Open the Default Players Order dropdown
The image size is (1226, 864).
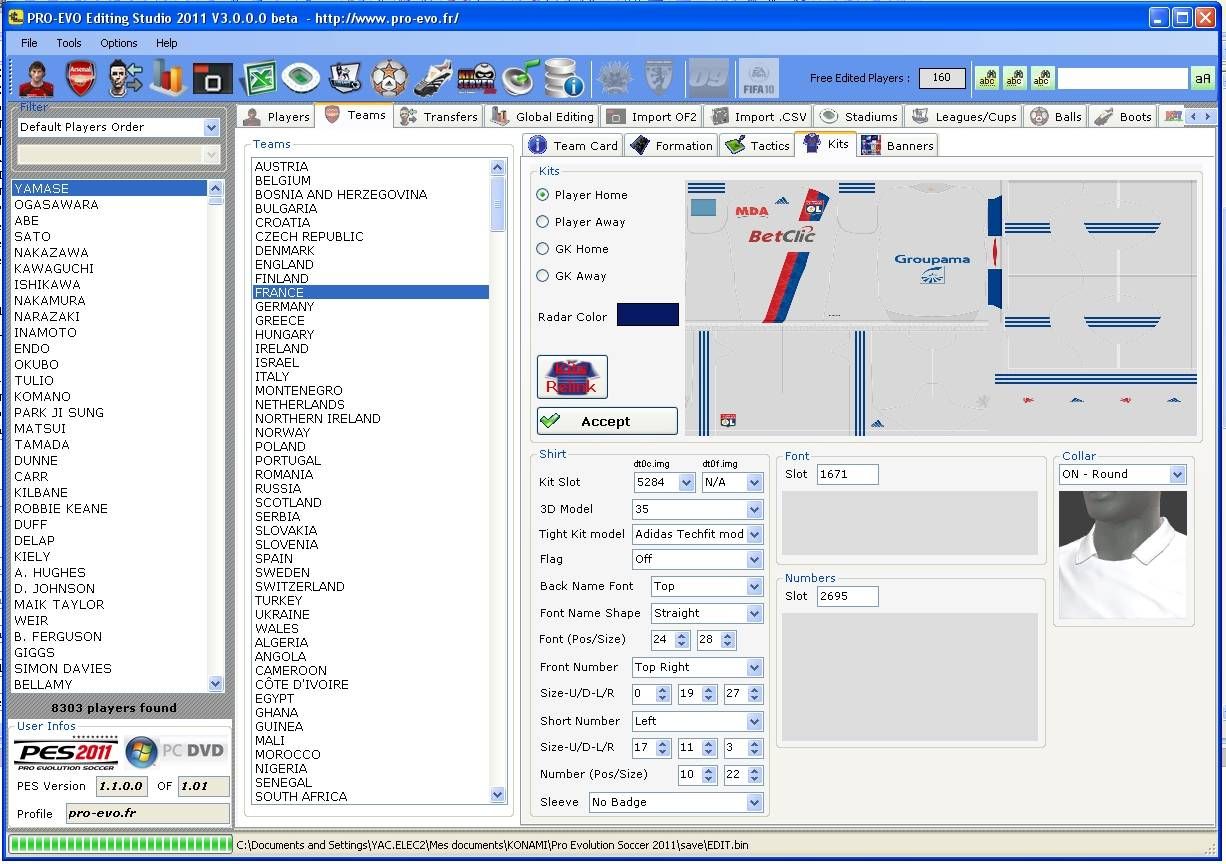point(211,128)
